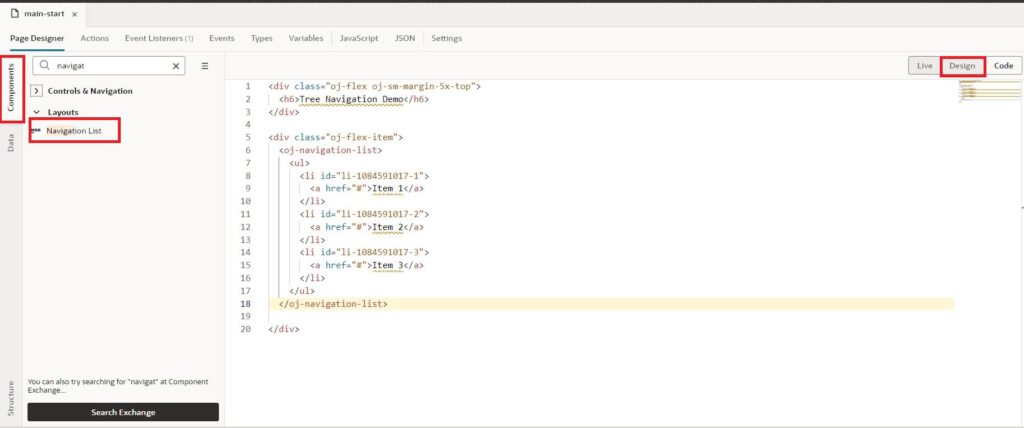Open the Event Listeners tab

click(159, 38)
